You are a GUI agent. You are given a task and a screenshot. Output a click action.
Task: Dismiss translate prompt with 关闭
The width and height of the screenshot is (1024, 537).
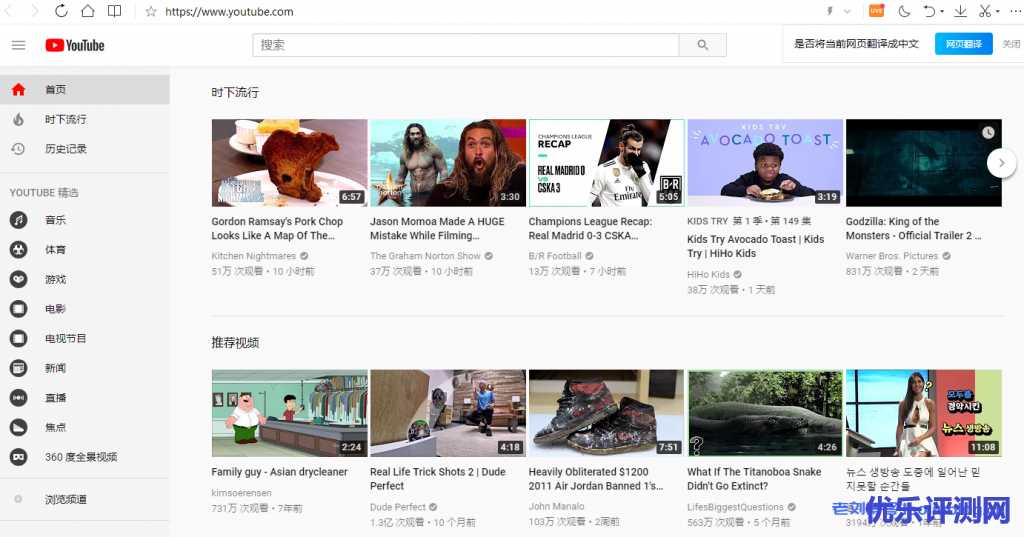pos(1012,44)
